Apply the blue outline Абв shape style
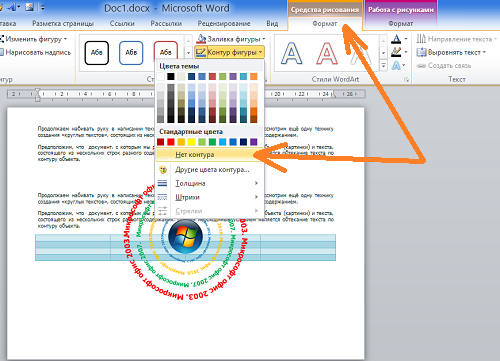 (x=131, y=52)
